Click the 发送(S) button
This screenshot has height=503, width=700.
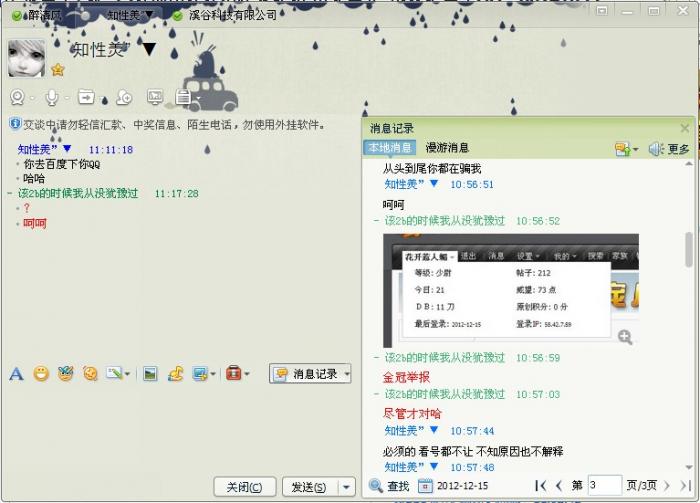[x=310, y=487]
